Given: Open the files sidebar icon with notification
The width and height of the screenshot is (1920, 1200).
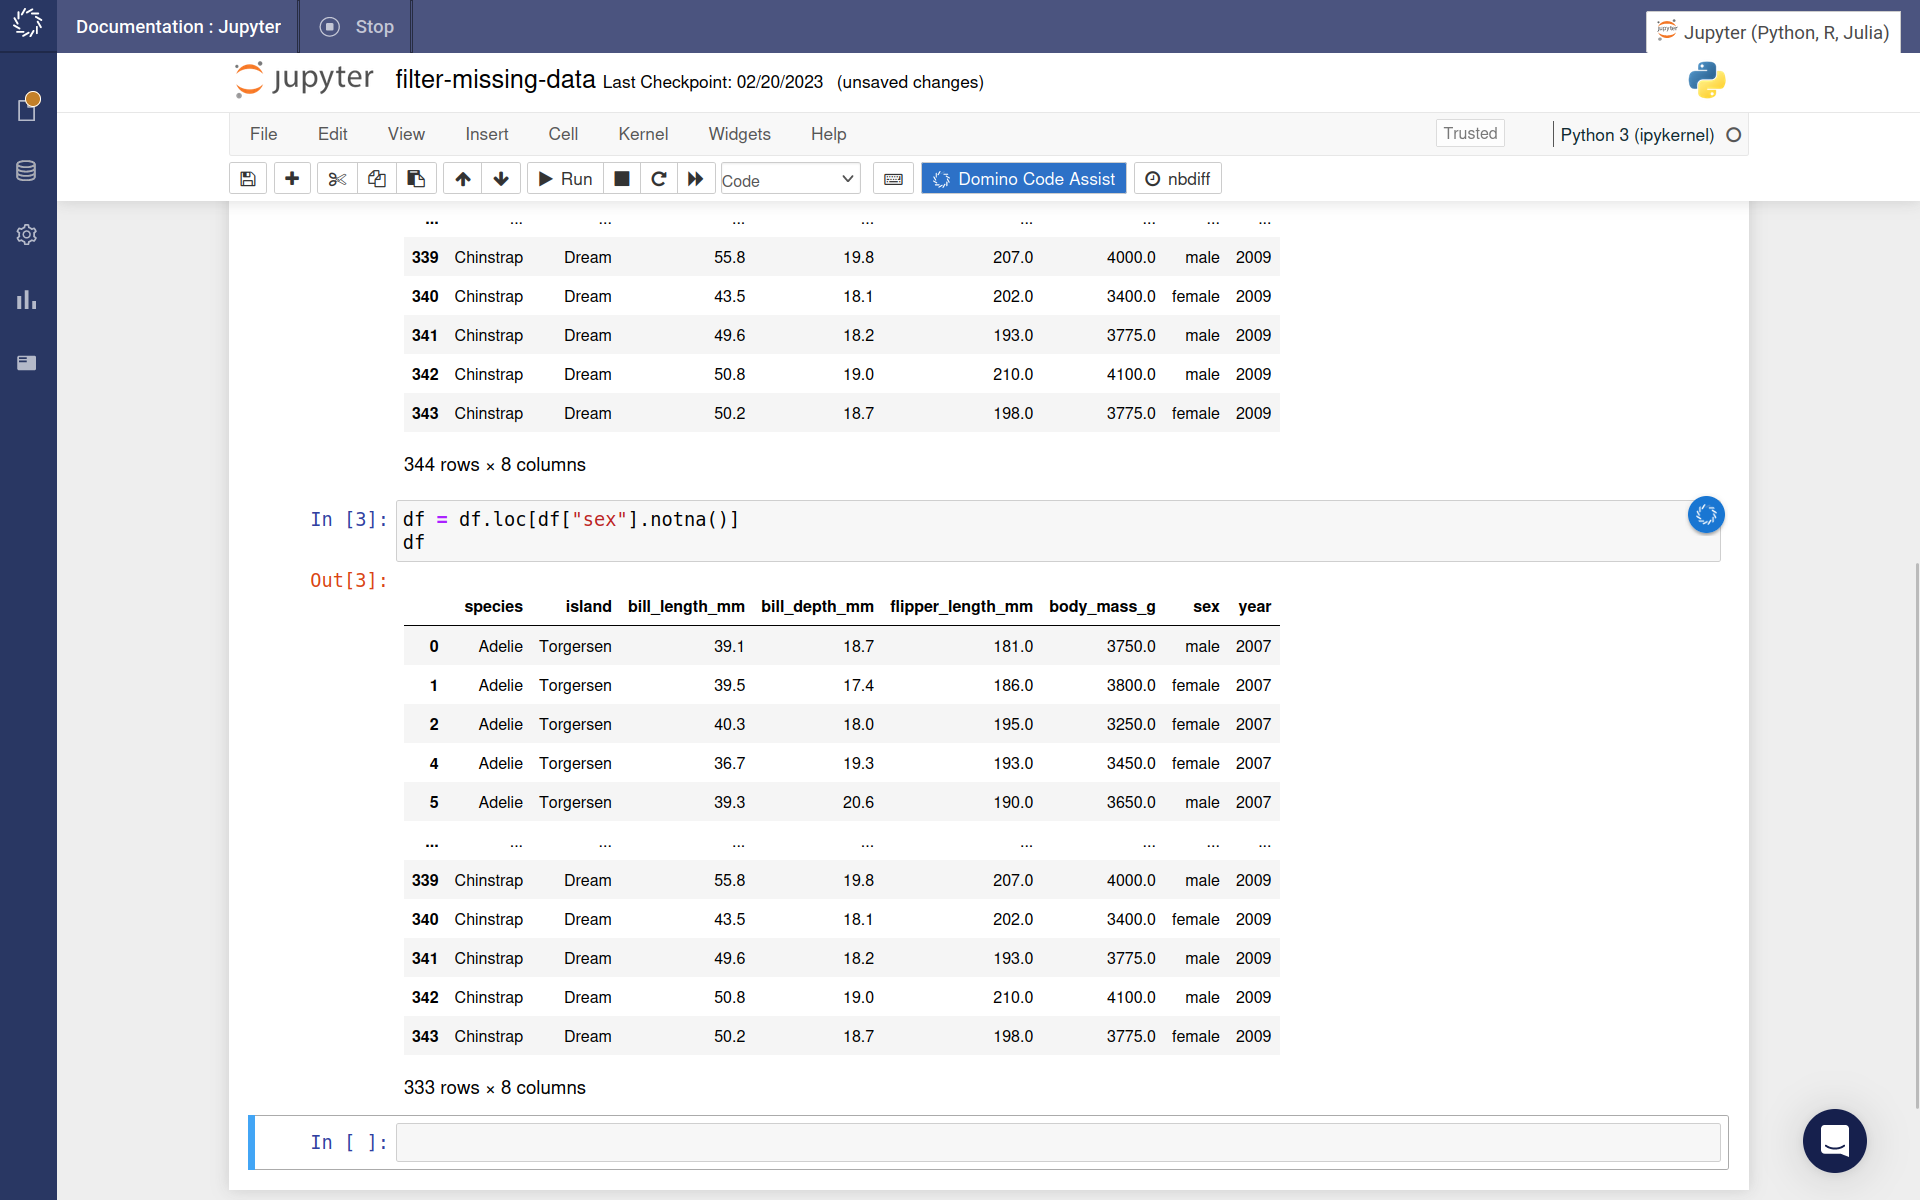Looking at the screenshot, I should [x=27, y=106].
